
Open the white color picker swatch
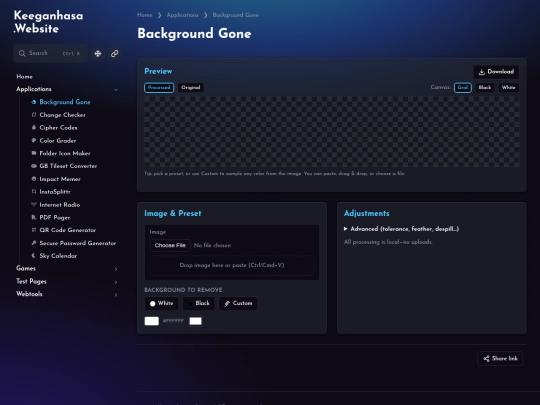pyautogui.click(x=152, y=321)
